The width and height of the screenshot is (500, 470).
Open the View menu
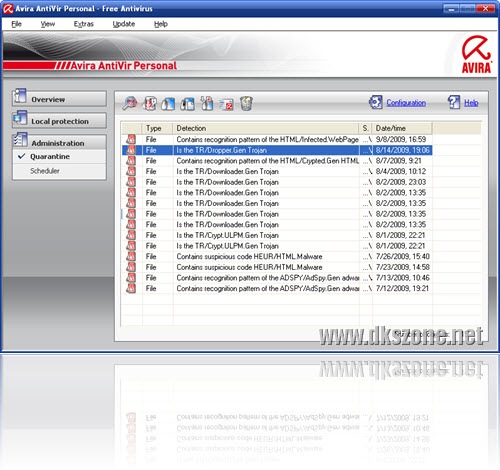tap(48, 24)
